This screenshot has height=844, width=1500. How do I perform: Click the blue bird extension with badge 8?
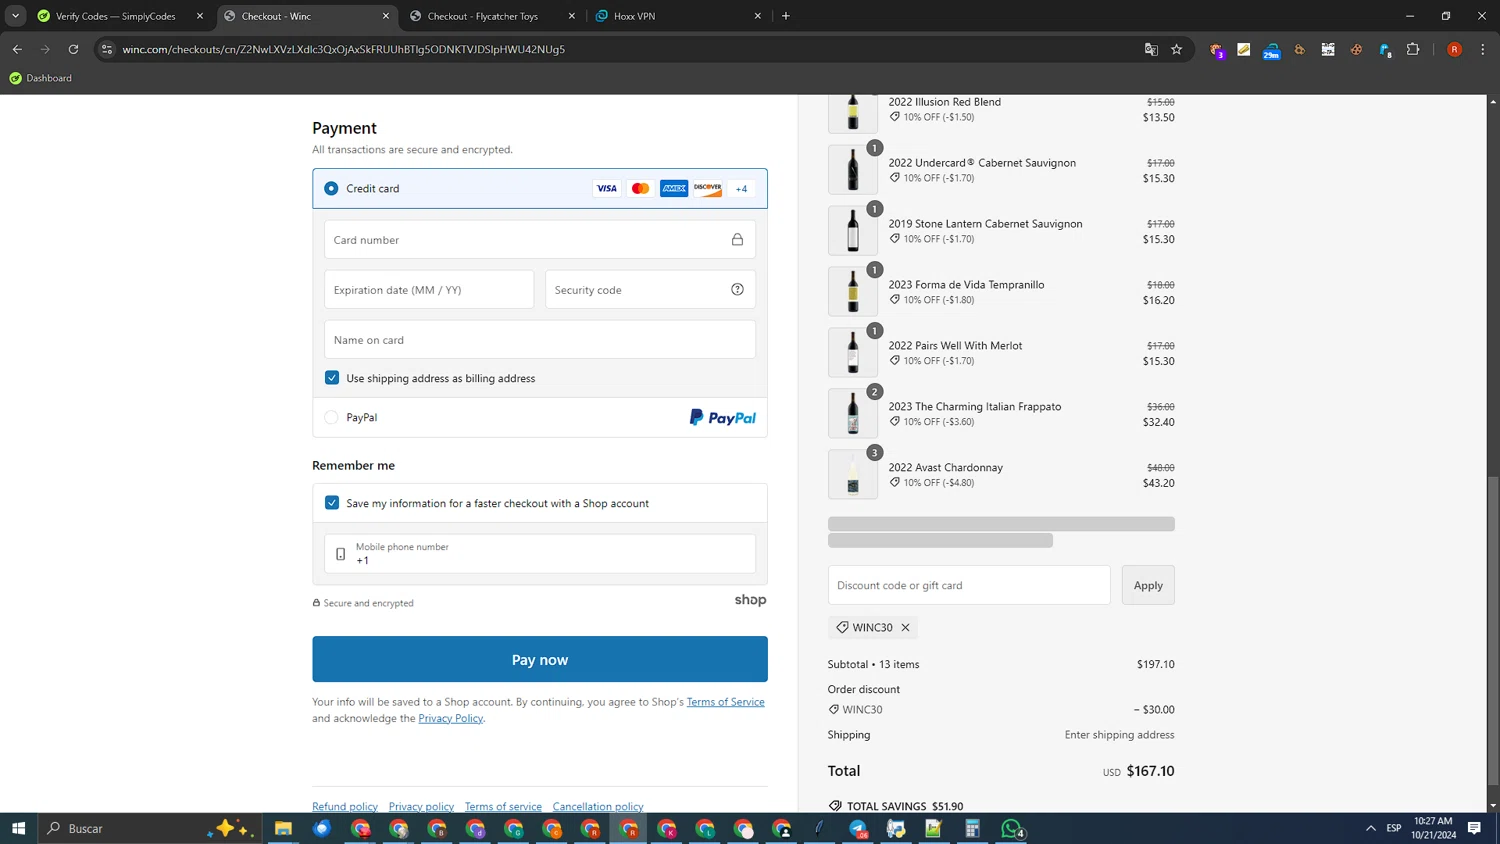[x=1385, y=49]
